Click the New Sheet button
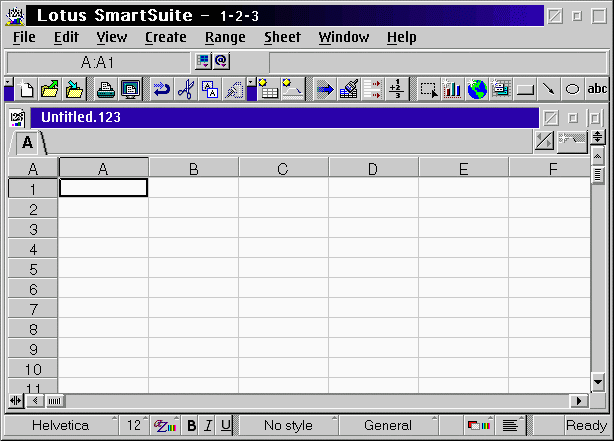The image size is (614, 441). click(x=572, y=141)
